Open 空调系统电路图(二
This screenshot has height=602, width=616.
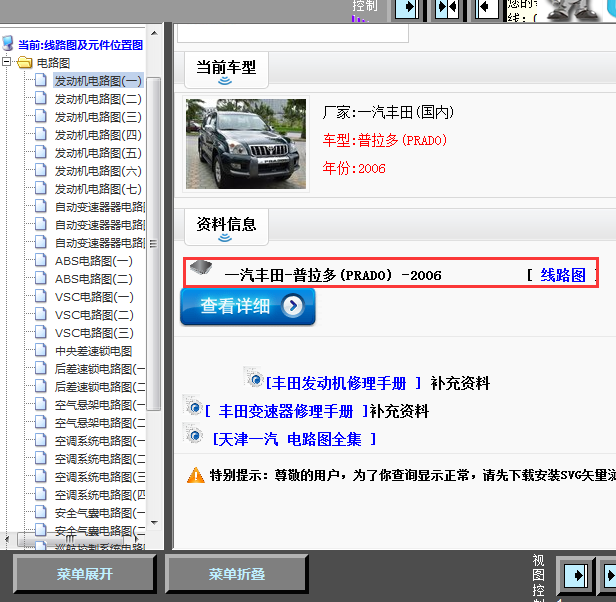pos(100,460)
